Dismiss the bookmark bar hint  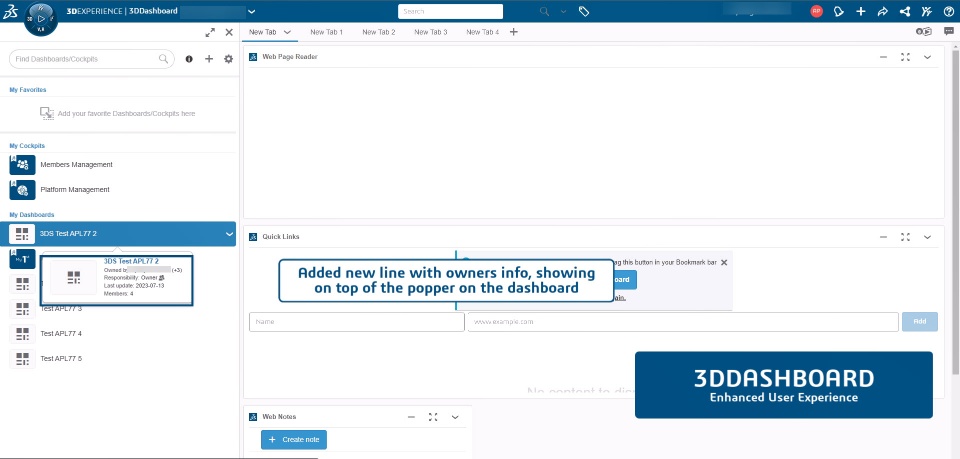tap(724, 263)
